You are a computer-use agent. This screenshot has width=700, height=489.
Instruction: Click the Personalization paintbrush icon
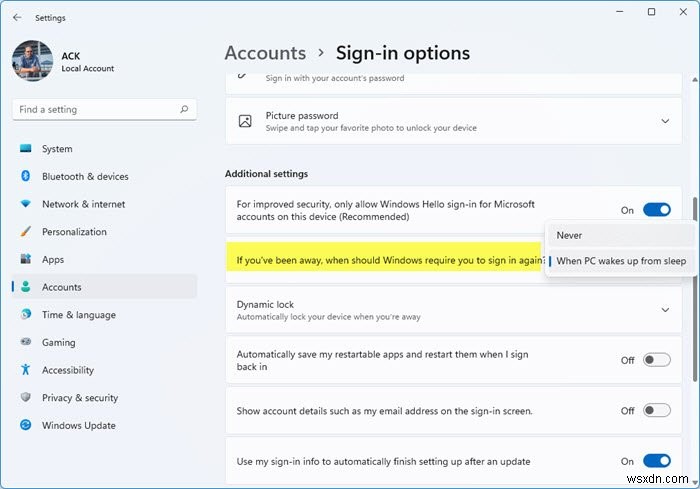[25, 231]
